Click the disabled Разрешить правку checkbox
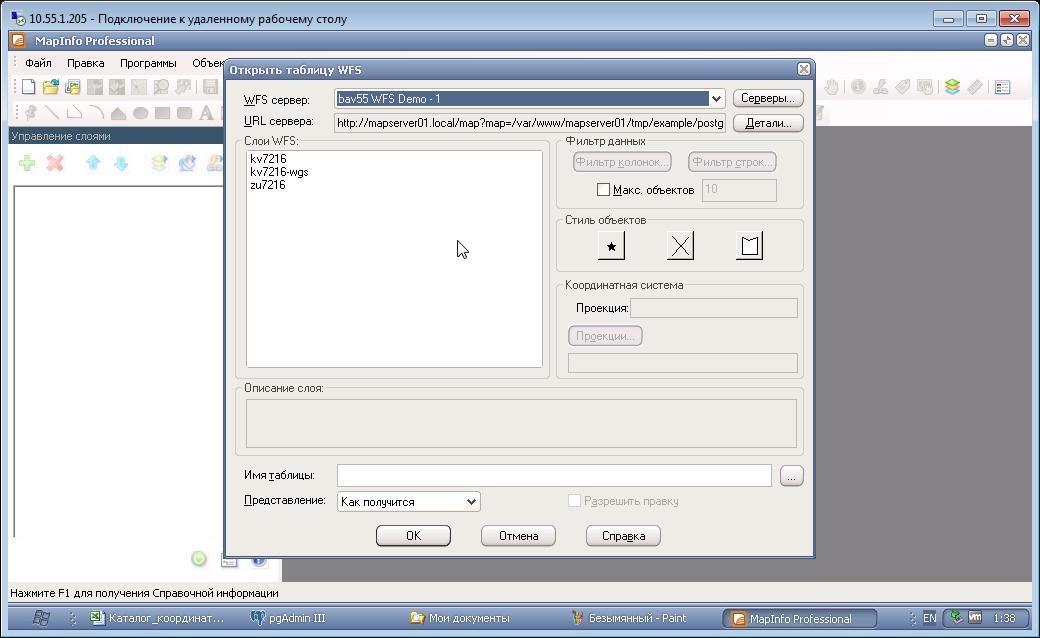 point(574,501)
